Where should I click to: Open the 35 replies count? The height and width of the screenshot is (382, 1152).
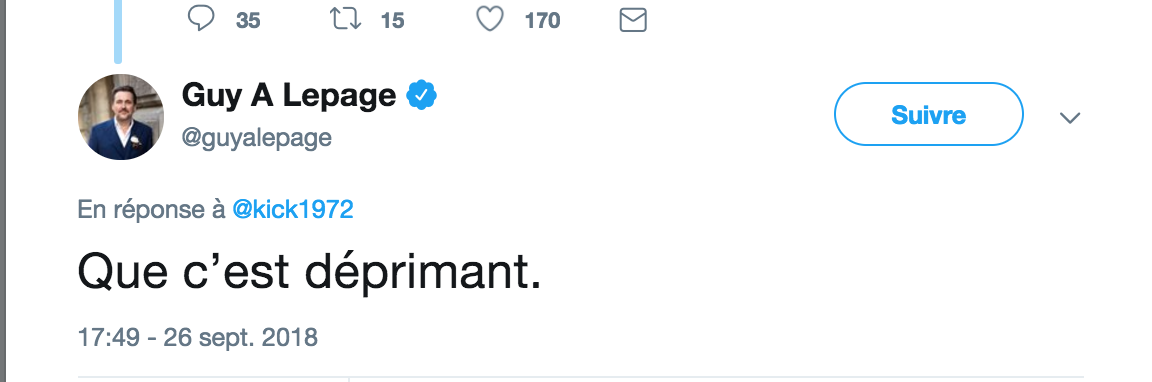coord(248,21)
